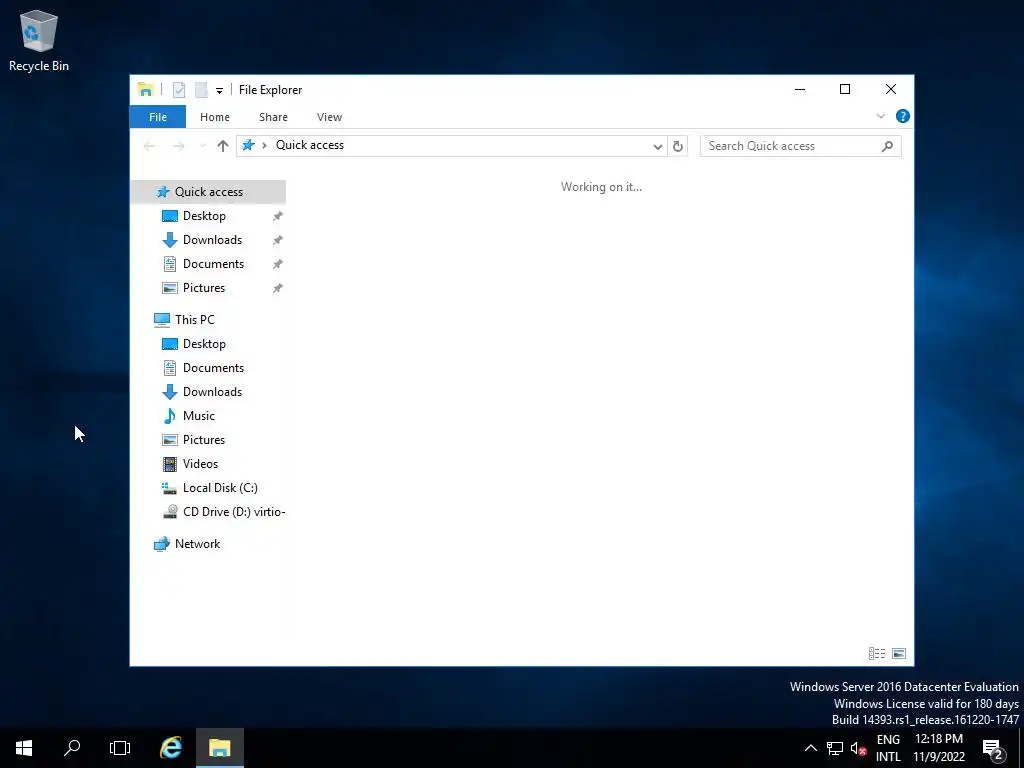Click the pin icon beside Downloads
The height and width of the screenshot is (768, 1024).
point(278,240)
